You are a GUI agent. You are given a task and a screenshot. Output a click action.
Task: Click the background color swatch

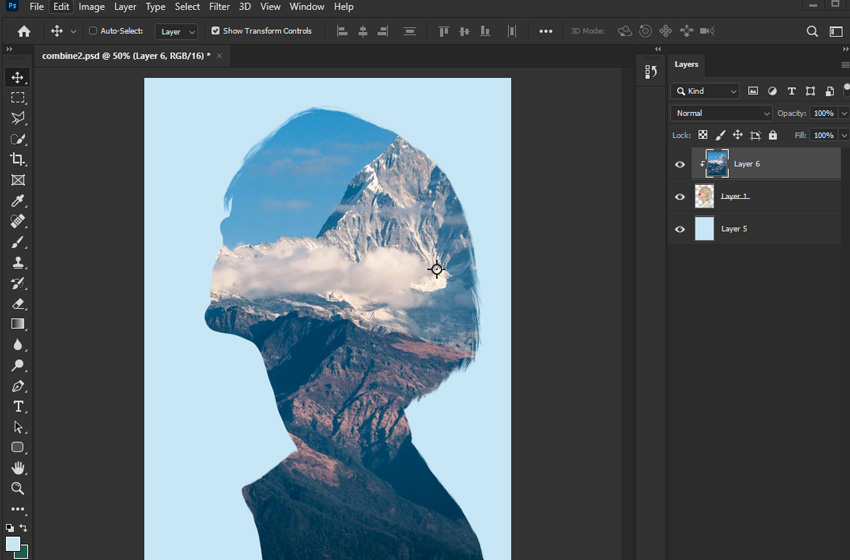(22, 552)
